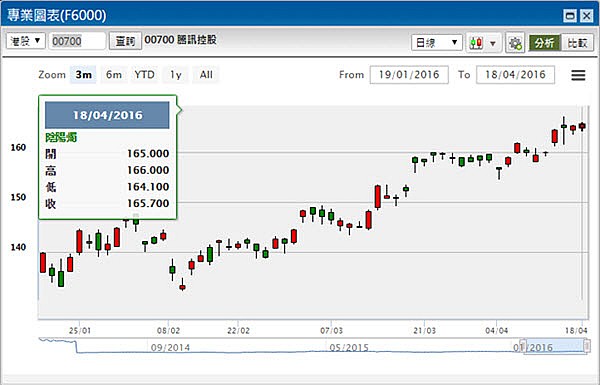Viewport: 600px width, 385px height.
Task: Open the hamburger chart export menu
Action: tap(578, 75)
